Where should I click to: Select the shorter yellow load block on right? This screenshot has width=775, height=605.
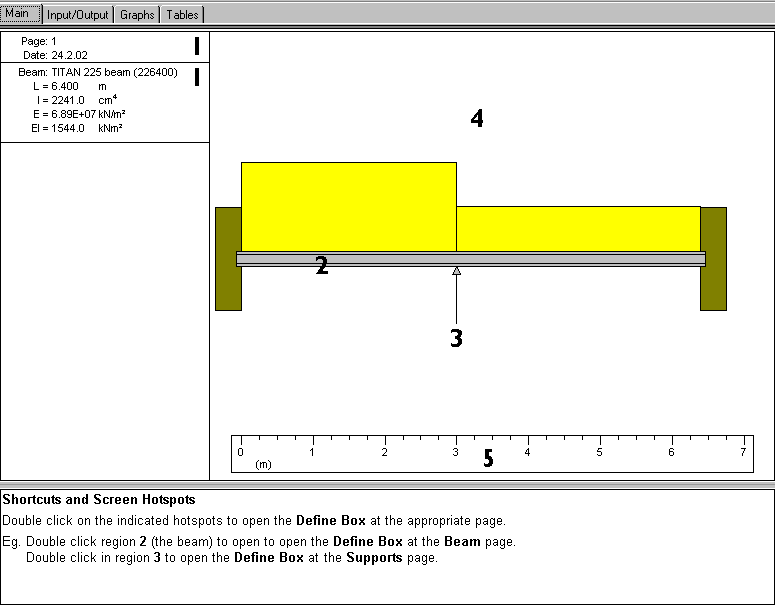tap(578, 228)
